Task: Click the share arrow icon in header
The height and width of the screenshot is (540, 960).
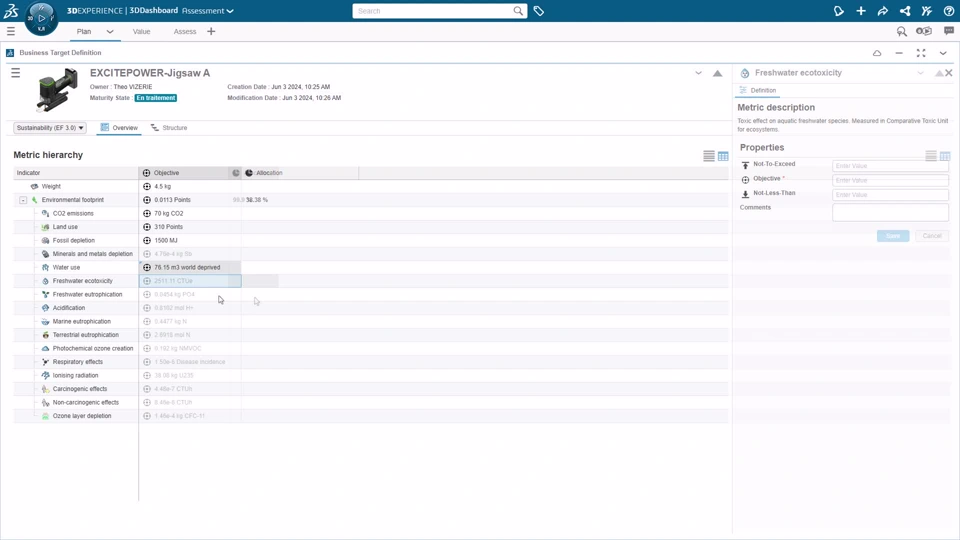Action: (x=883, y=11)
